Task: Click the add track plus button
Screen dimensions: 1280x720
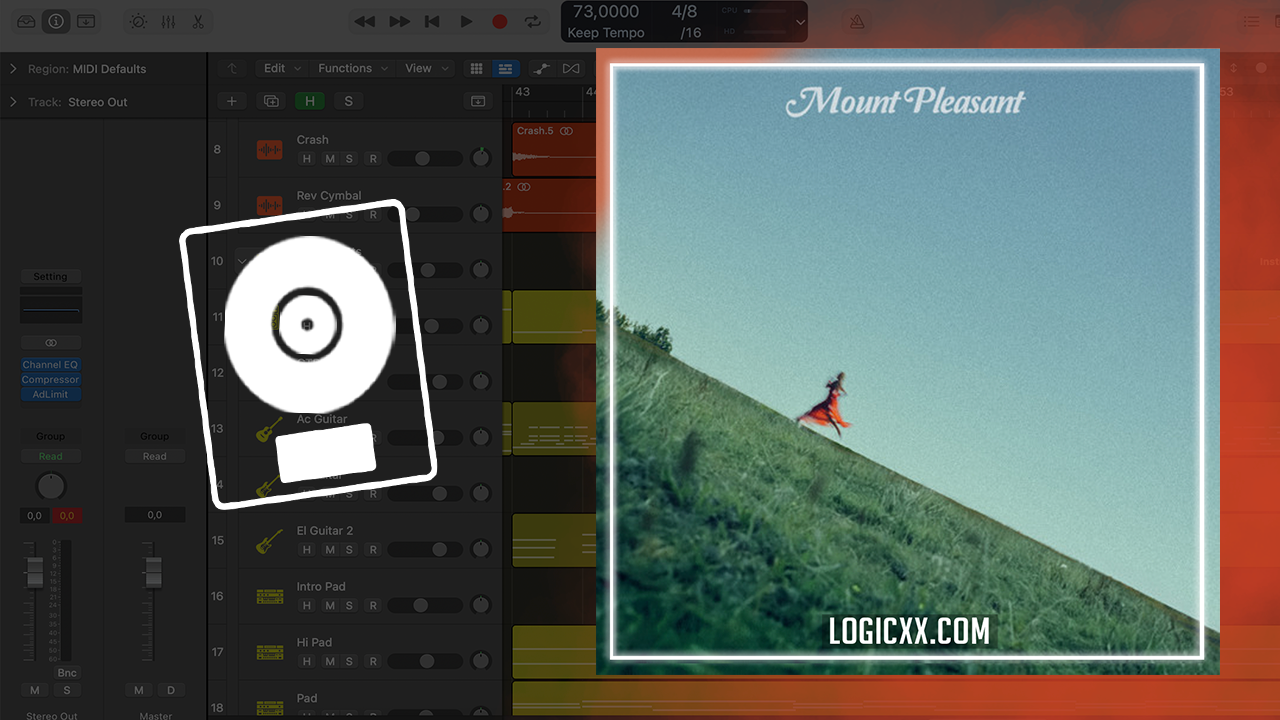Action: pos(232,101)
